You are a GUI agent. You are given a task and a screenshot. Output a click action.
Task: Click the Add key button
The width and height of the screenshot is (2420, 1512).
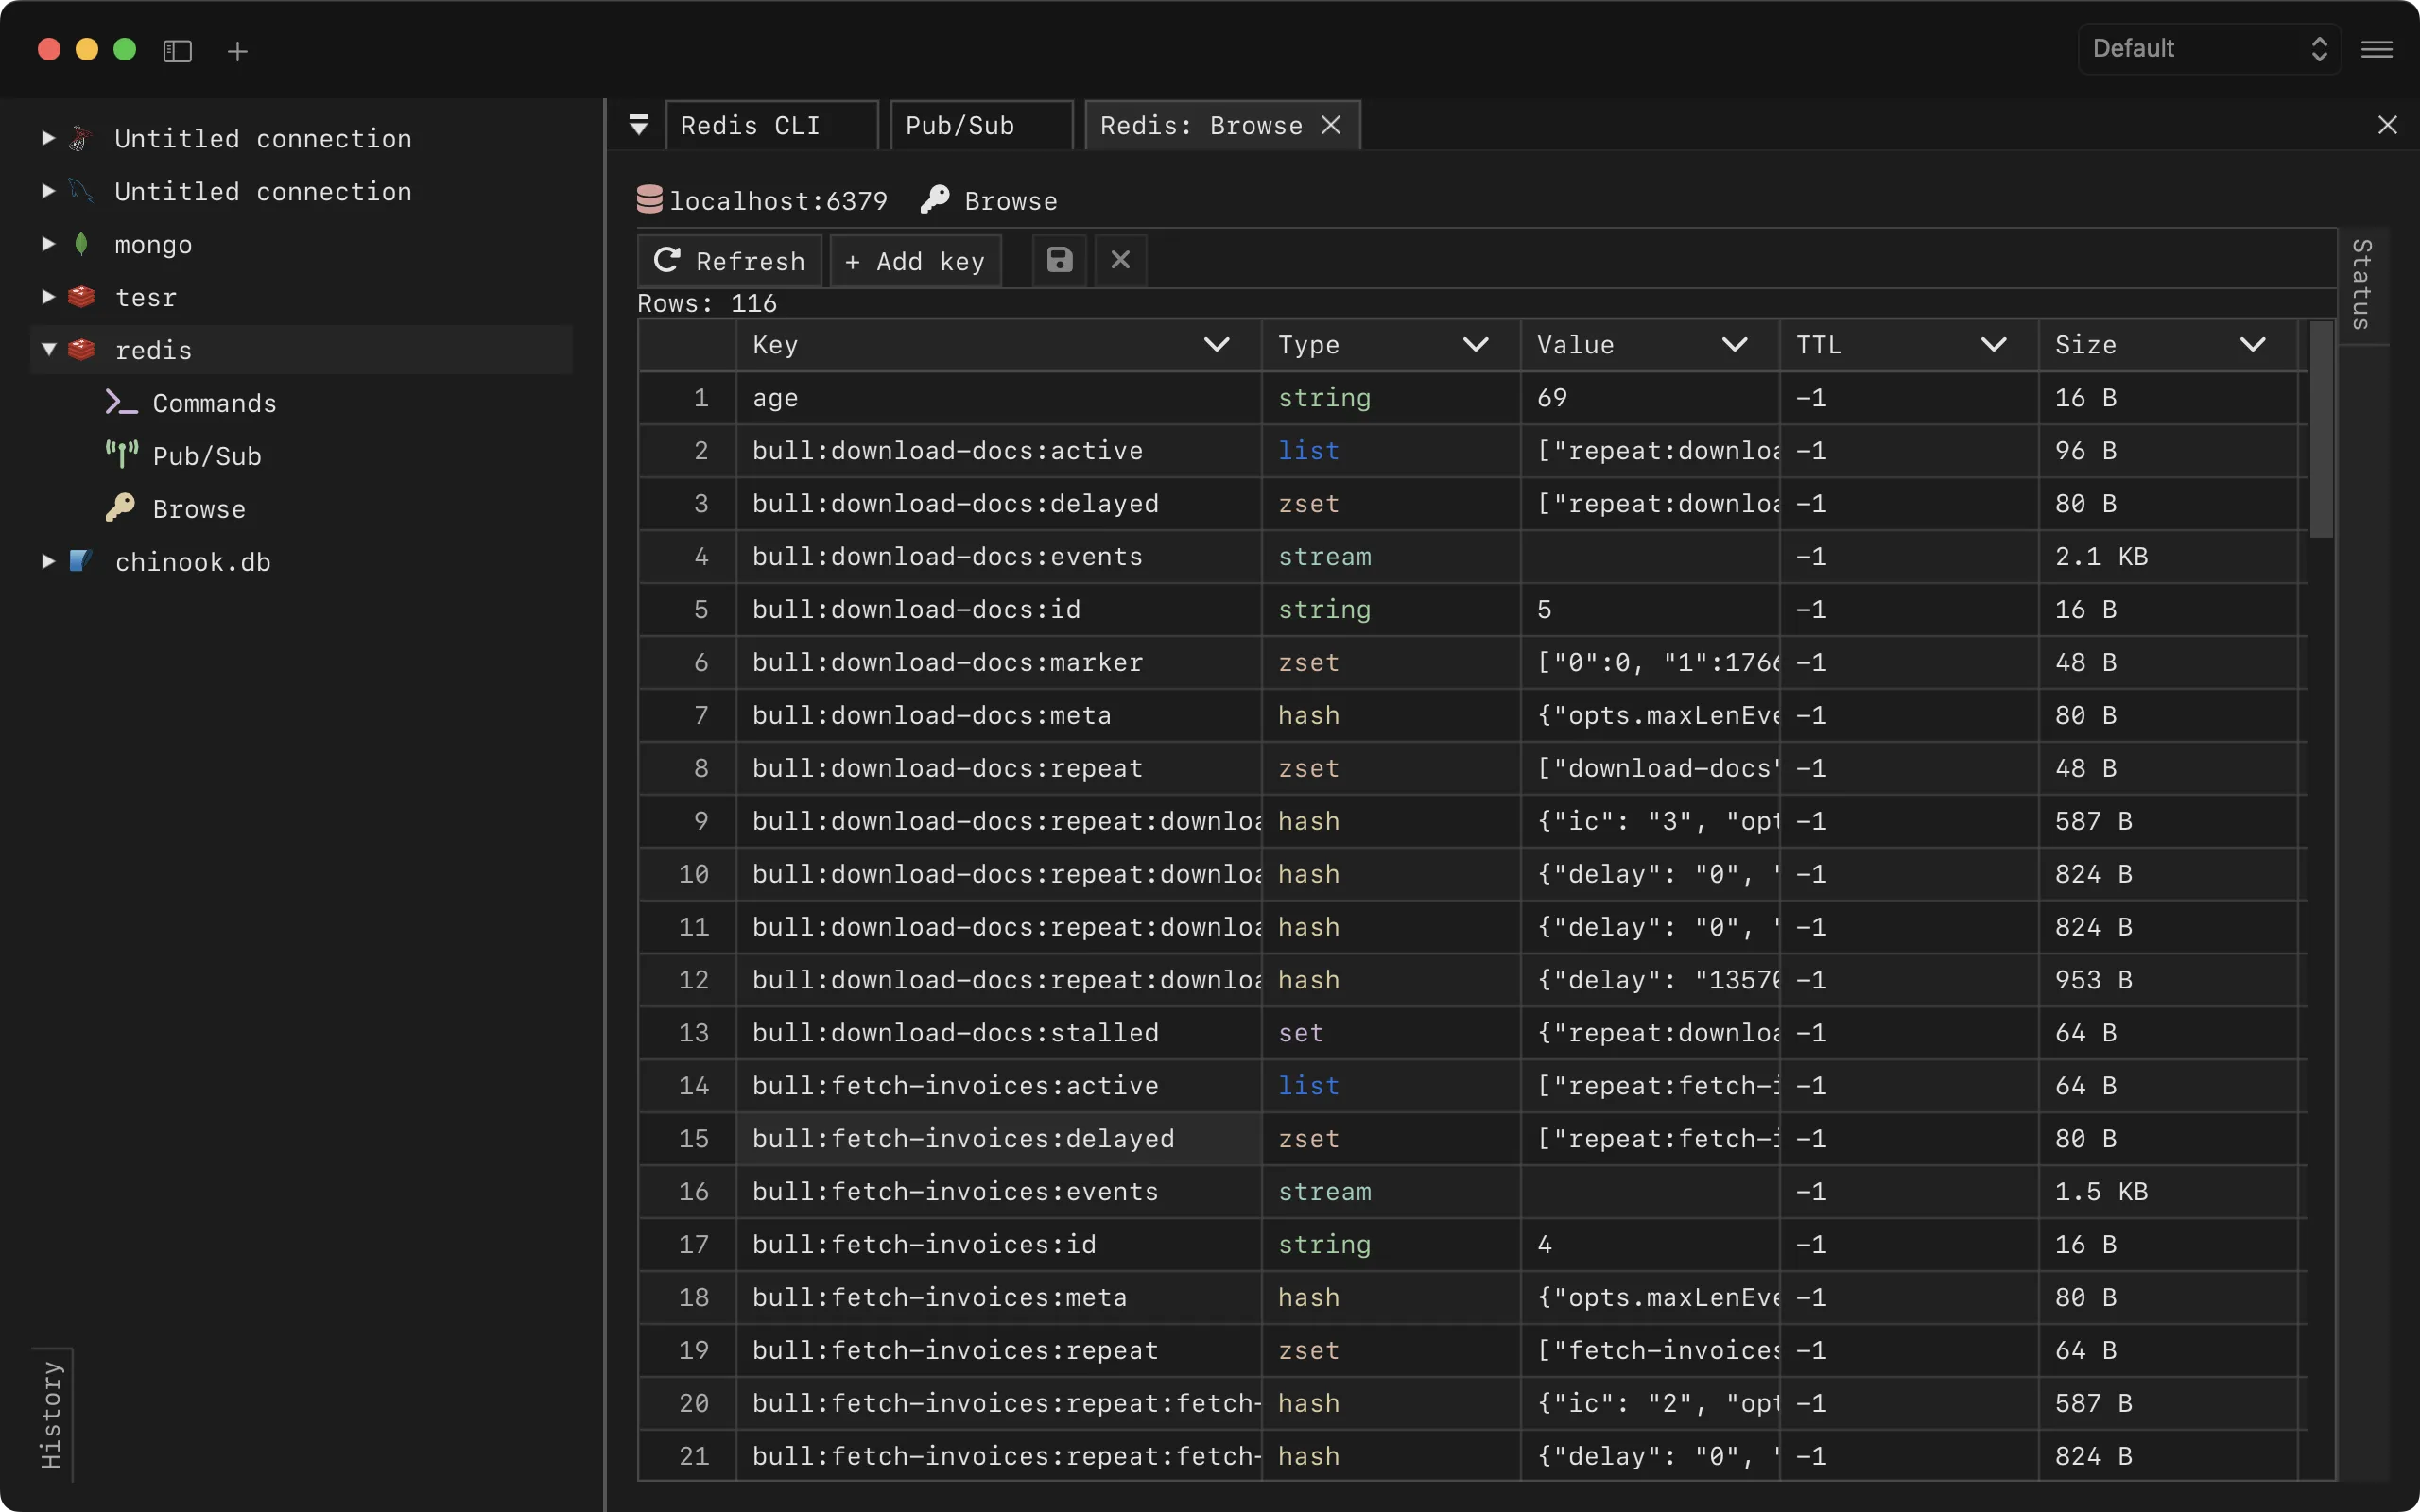point(915,261)
